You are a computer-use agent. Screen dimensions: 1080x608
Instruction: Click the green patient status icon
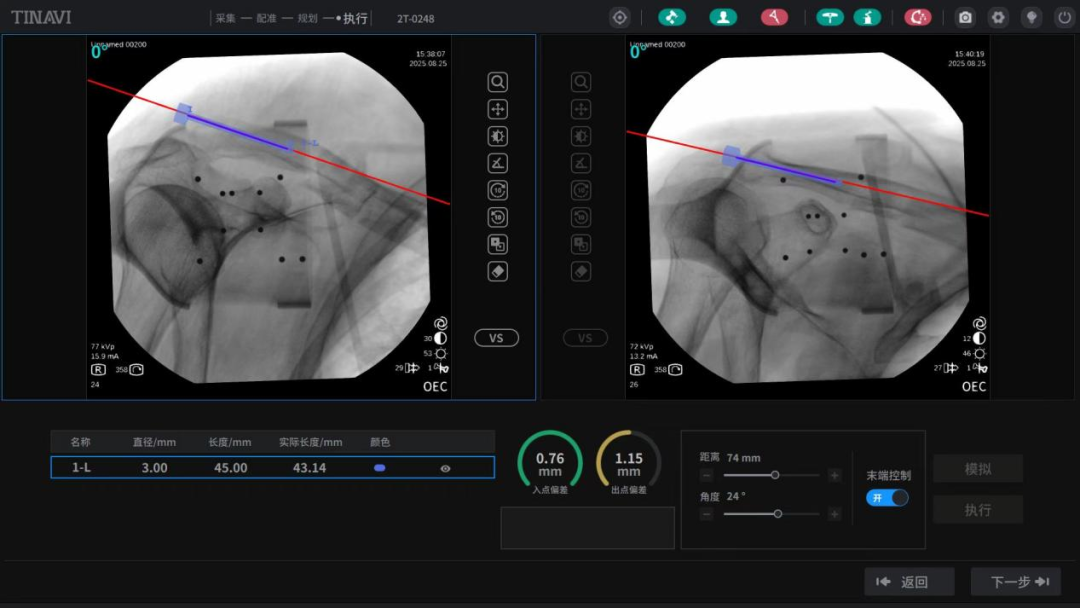point(723,17)
